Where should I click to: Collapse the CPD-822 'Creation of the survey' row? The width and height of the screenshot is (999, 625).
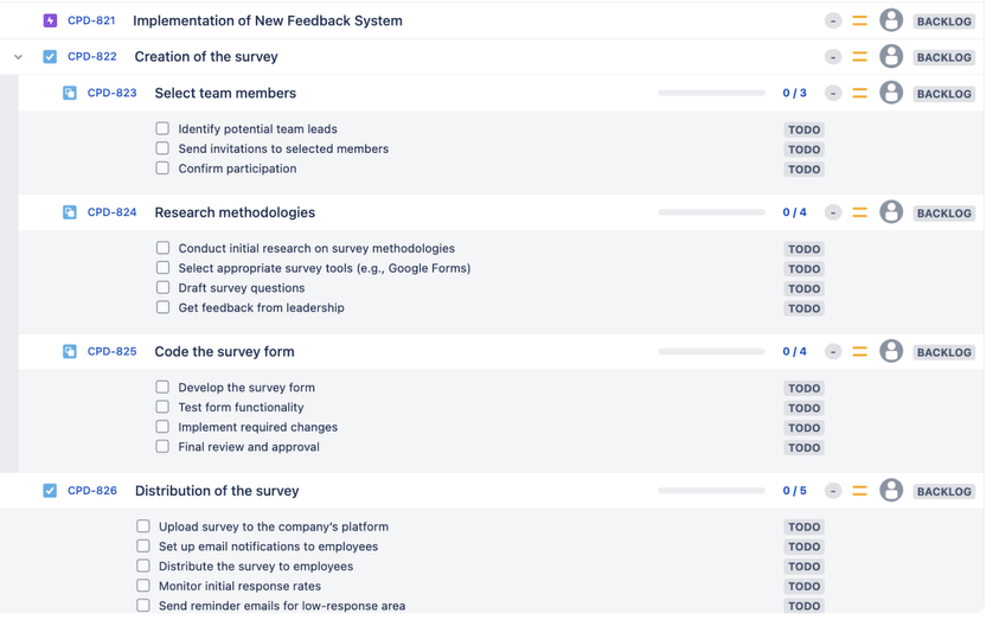pos(17,57)
